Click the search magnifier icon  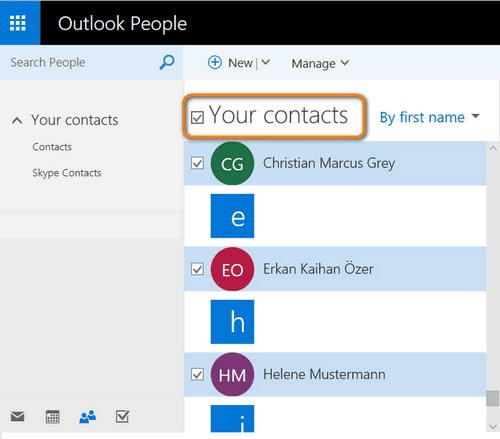click(167, 62)
